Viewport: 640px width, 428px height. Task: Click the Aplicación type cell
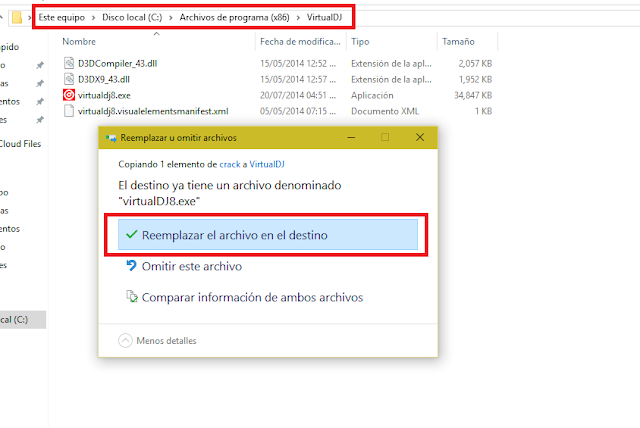click(x=372, y=95)
